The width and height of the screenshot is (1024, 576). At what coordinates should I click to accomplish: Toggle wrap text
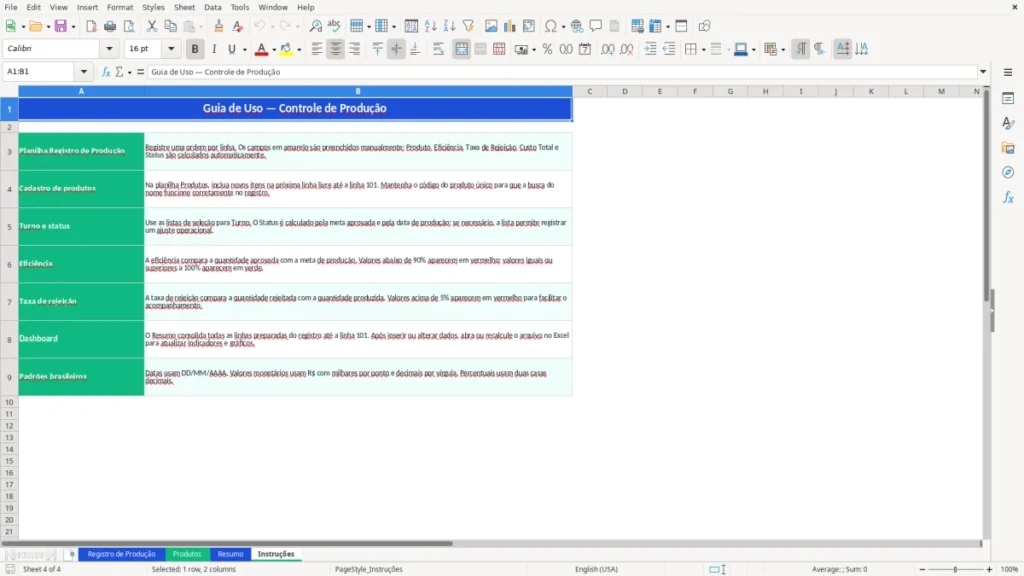point(438,49)
